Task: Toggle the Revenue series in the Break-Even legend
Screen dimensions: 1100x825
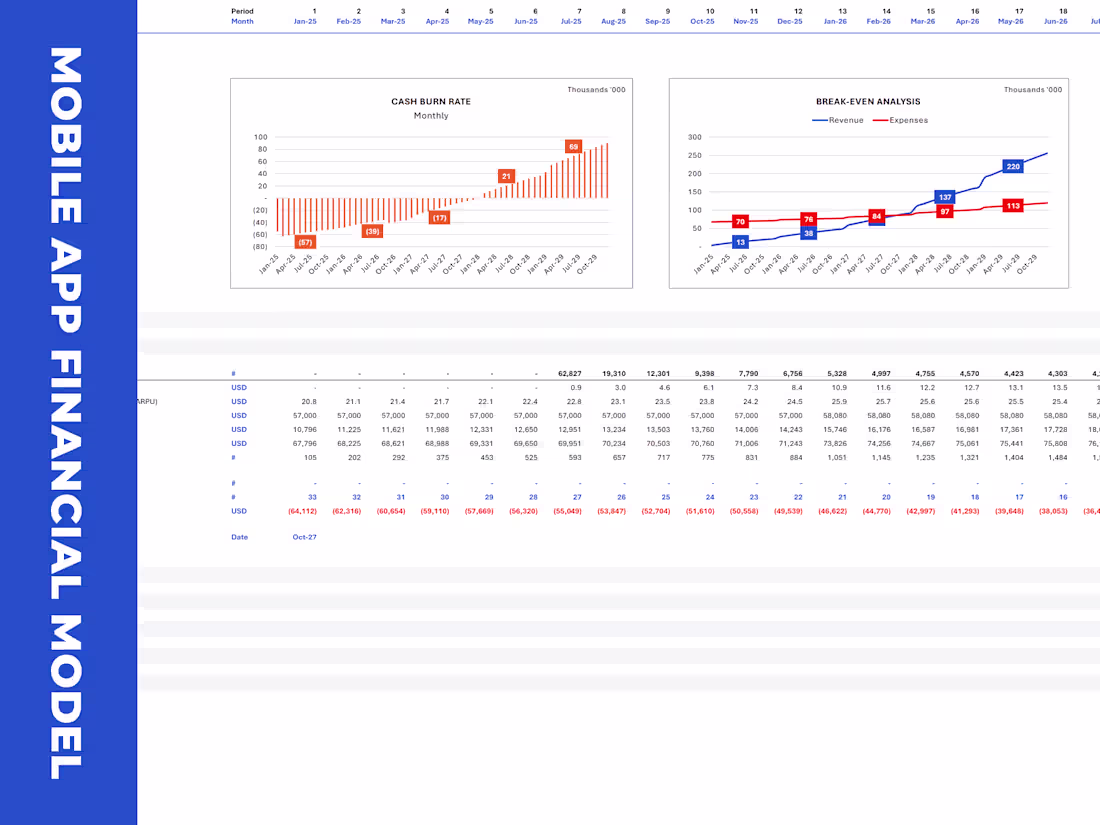Action: point(848,120)
